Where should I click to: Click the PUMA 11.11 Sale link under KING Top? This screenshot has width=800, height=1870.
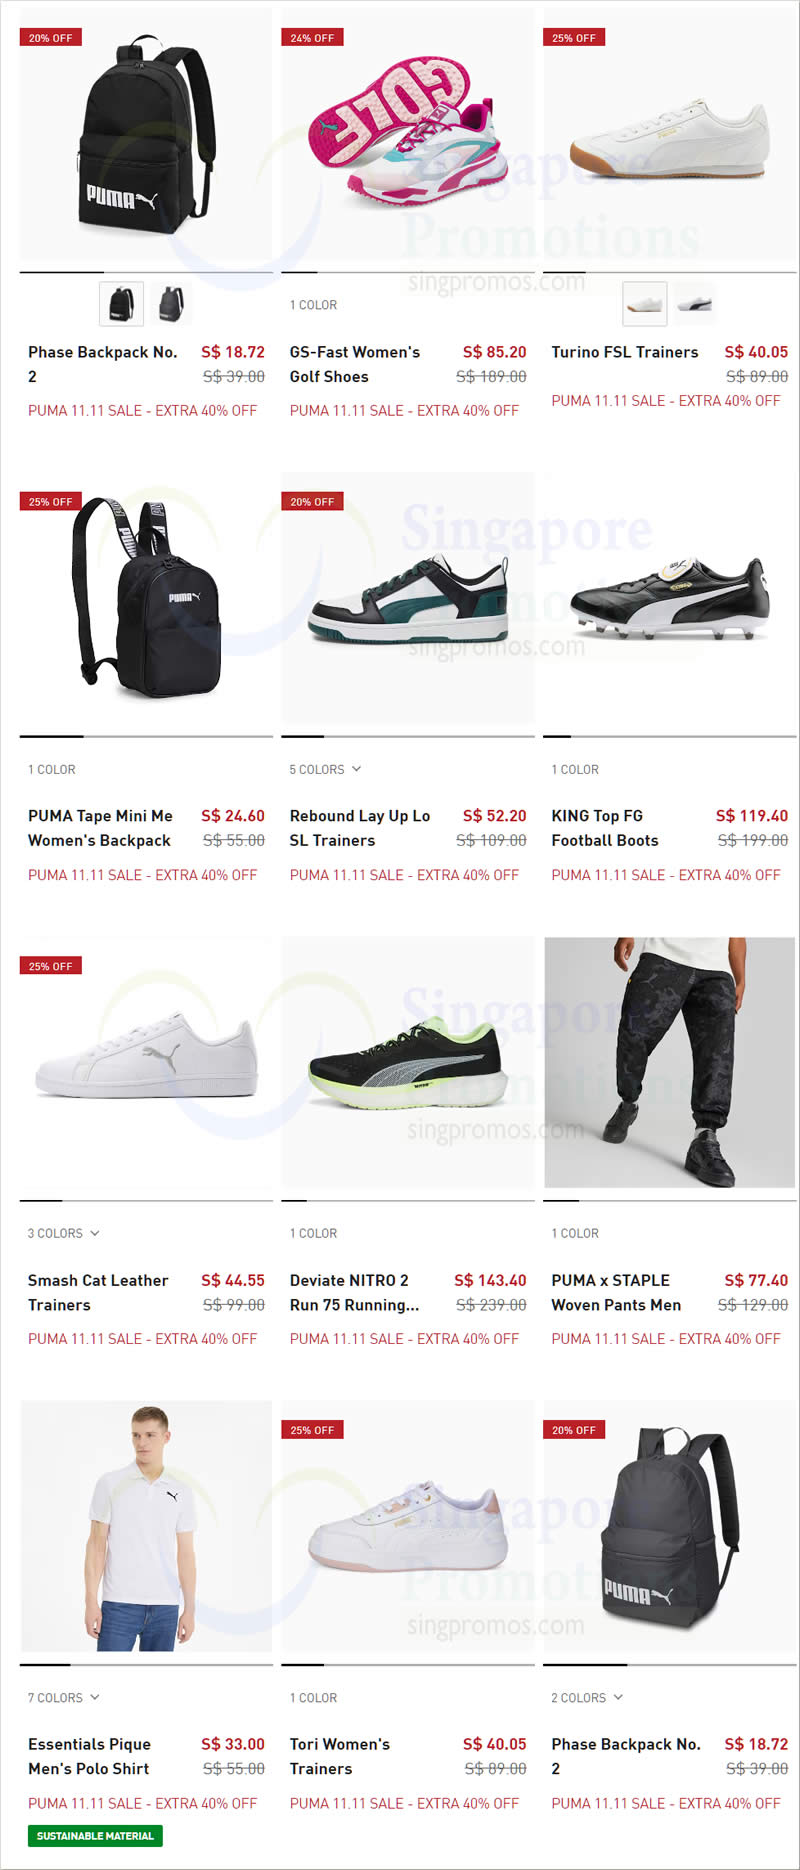tap(666, 874)
